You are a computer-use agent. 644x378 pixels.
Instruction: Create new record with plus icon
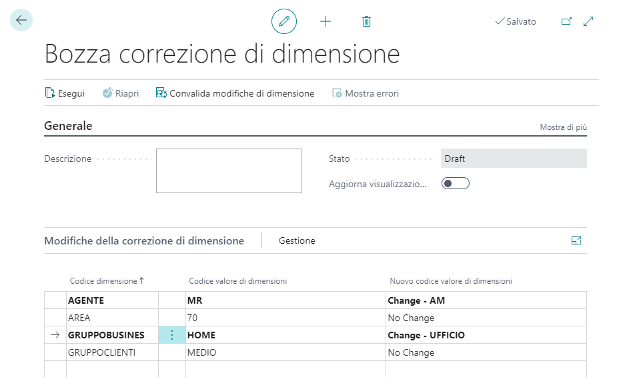(x=325, y=21)
